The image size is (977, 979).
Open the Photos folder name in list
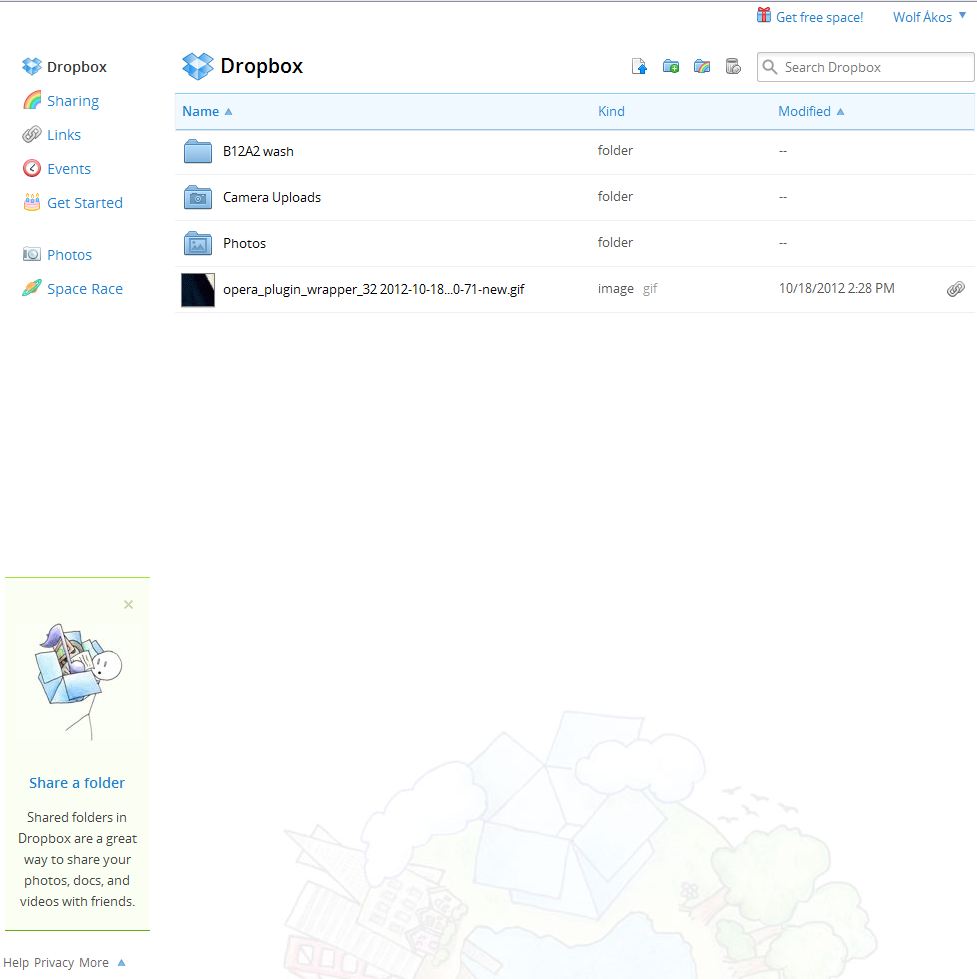[x=244, y=244]
